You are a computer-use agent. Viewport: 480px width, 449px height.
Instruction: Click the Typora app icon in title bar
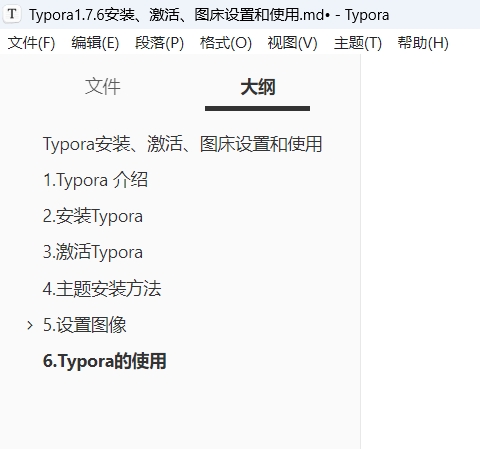pos(12,14)
